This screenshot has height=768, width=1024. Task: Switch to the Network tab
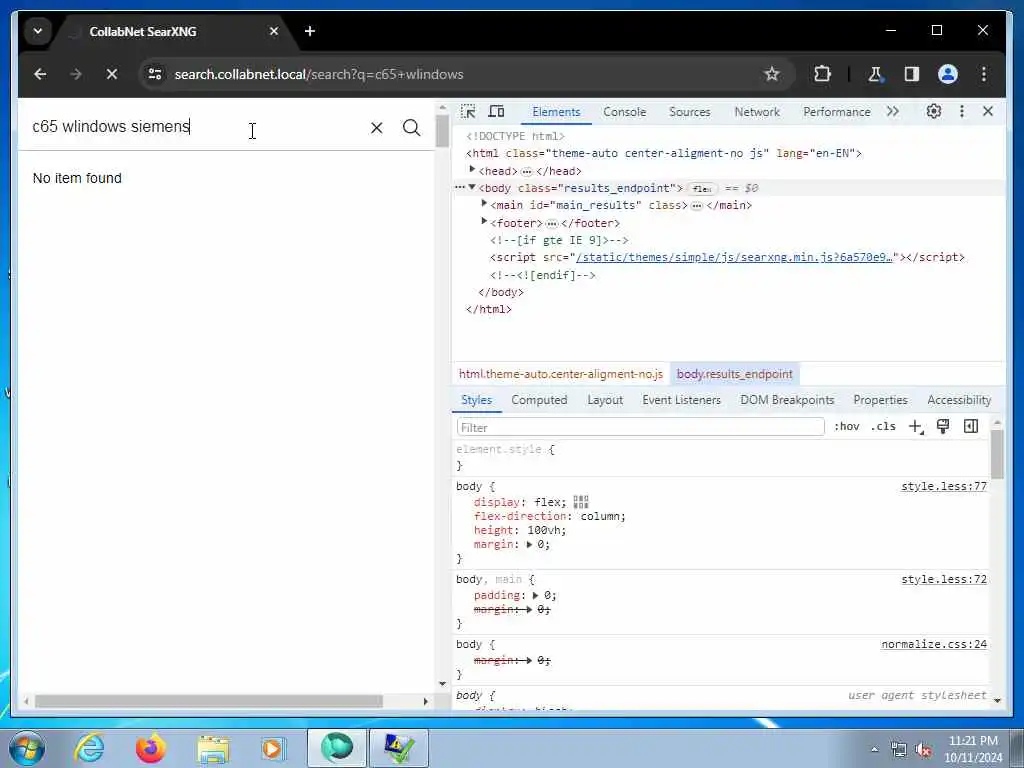pos(757,112)
